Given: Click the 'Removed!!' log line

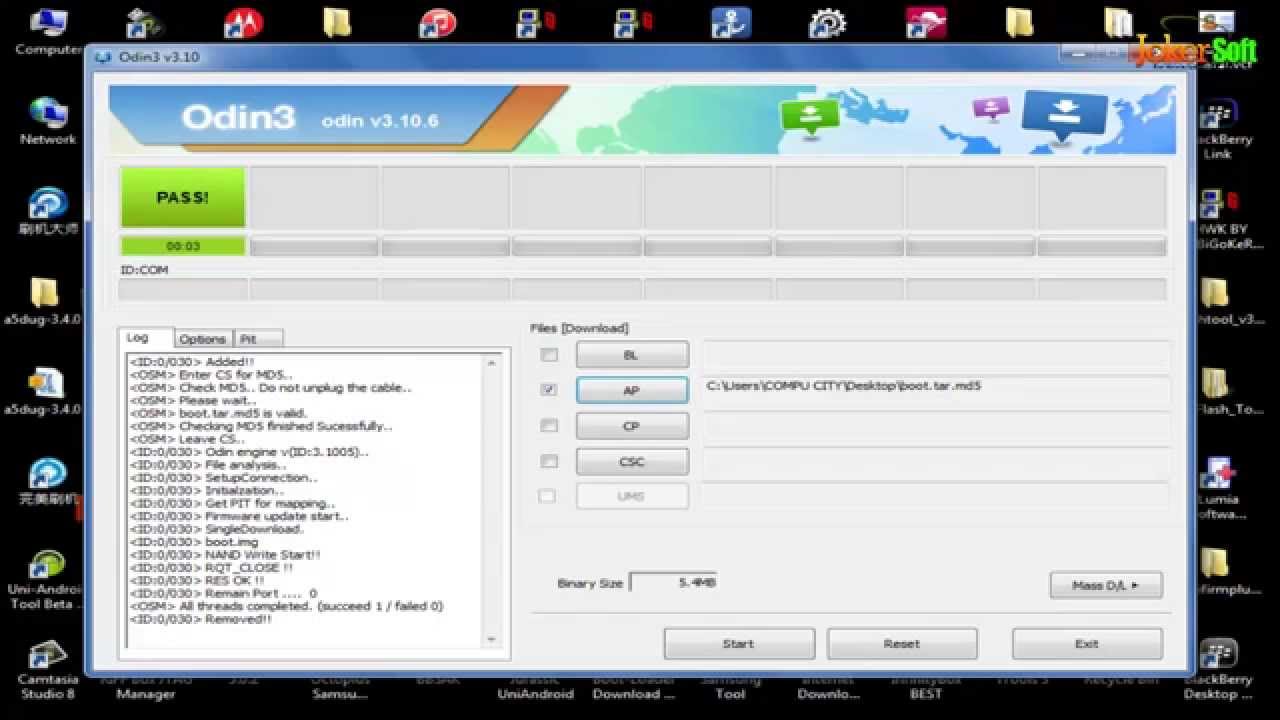Looking at the screenshot, I should pyautogui.click(x=201, y=619).
